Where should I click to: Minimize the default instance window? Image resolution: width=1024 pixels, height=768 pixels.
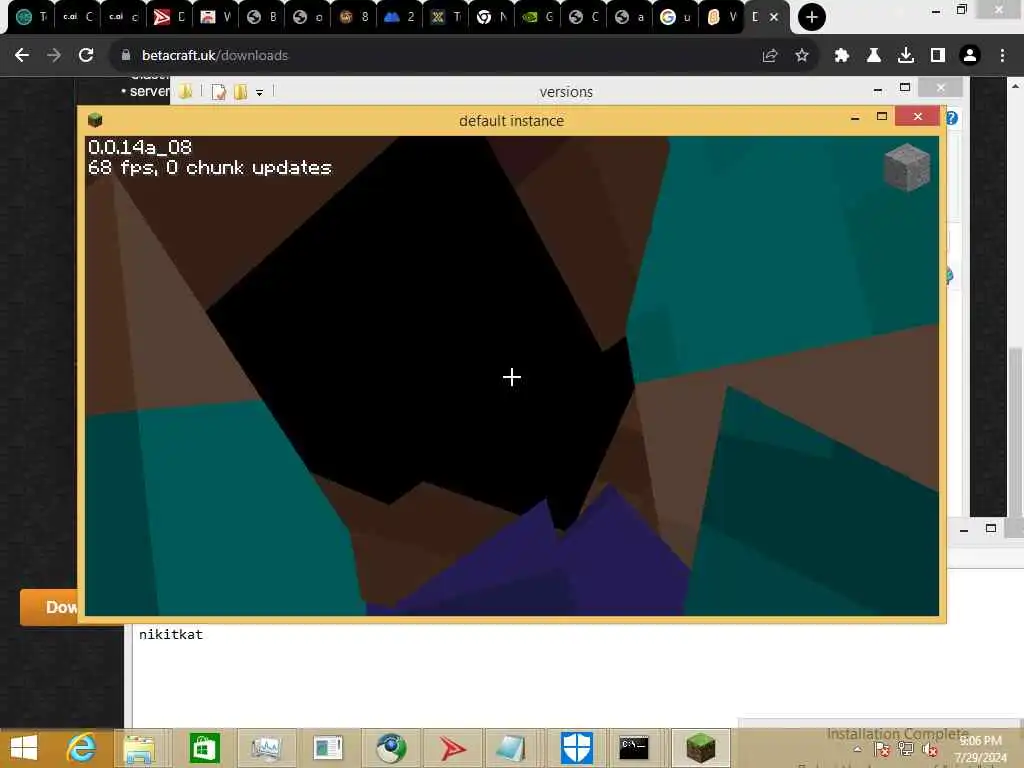[855, 118]
